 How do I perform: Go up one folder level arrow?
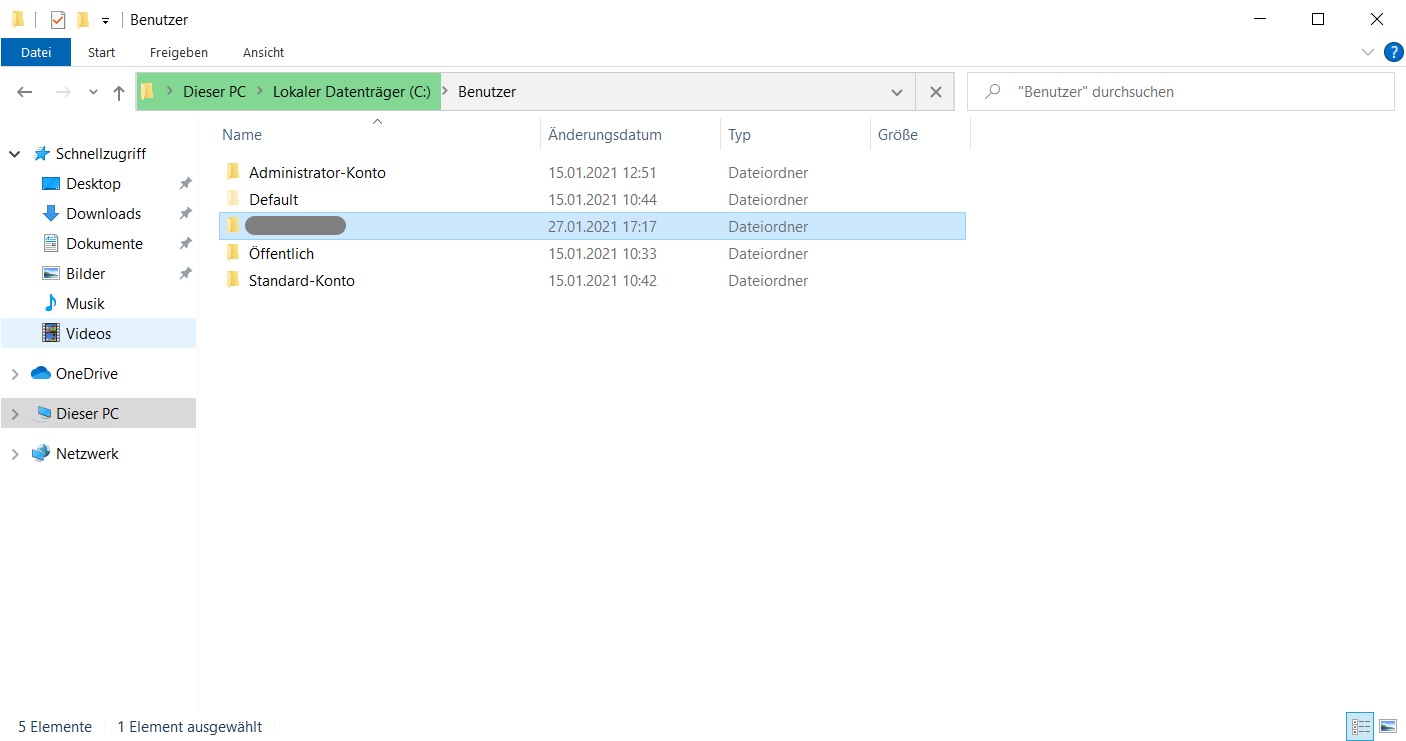point(119,92)
